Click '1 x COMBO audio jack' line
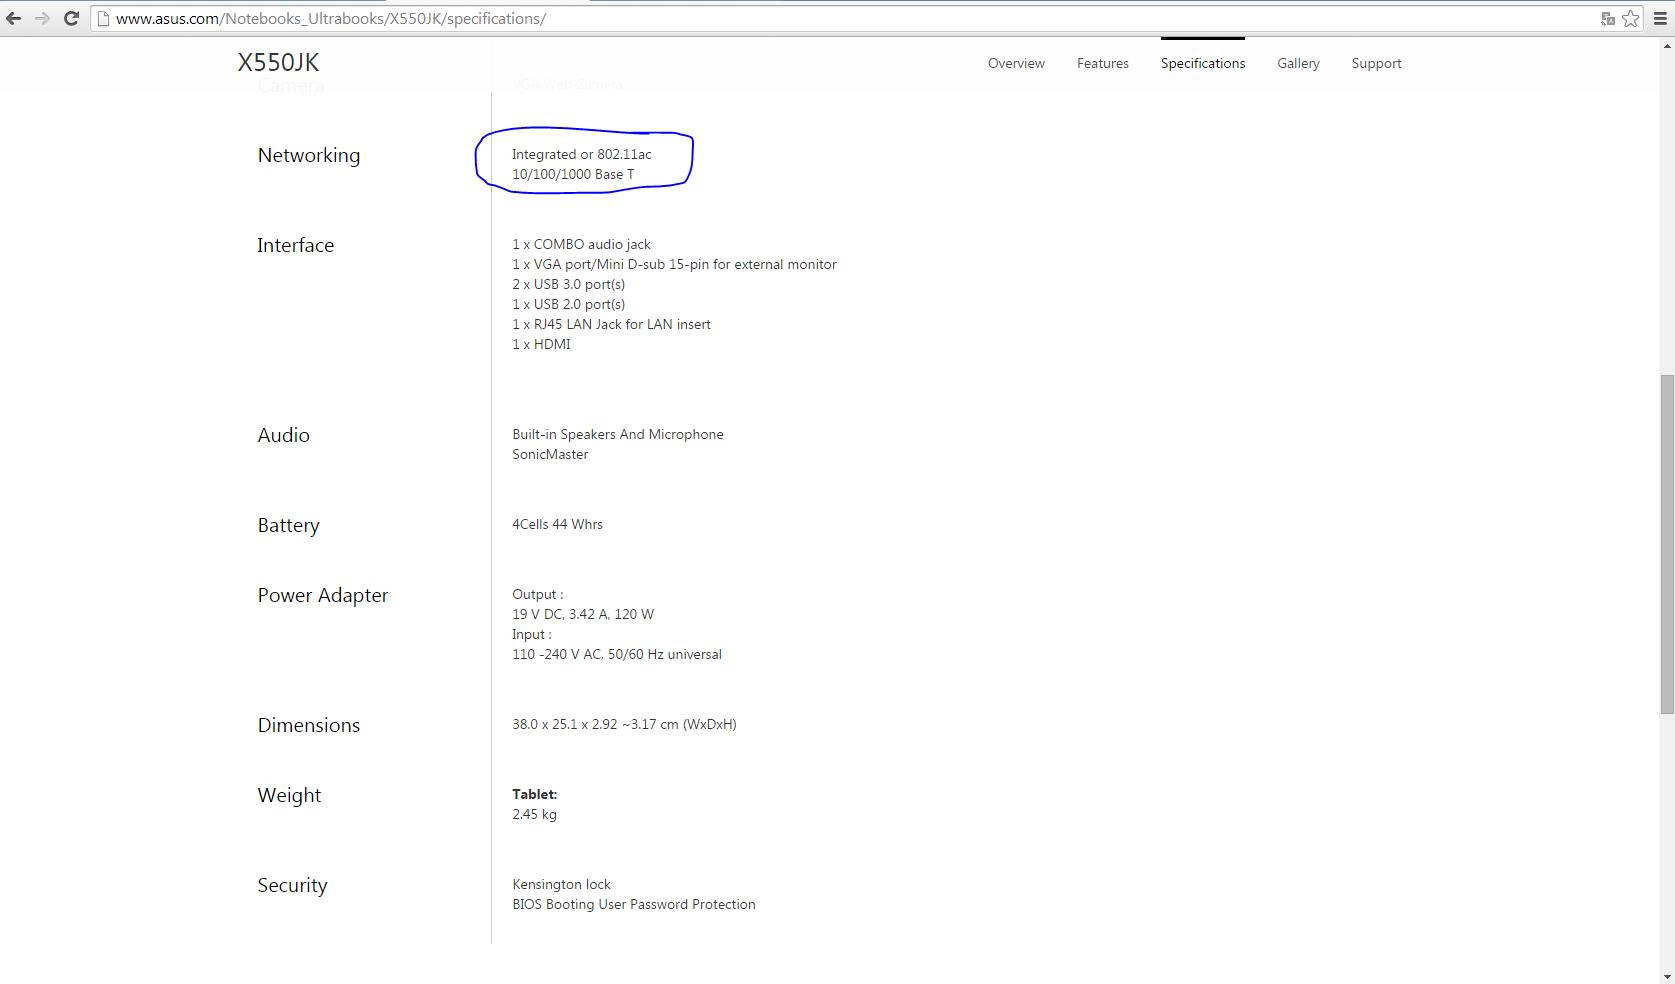 coord(581,244)
